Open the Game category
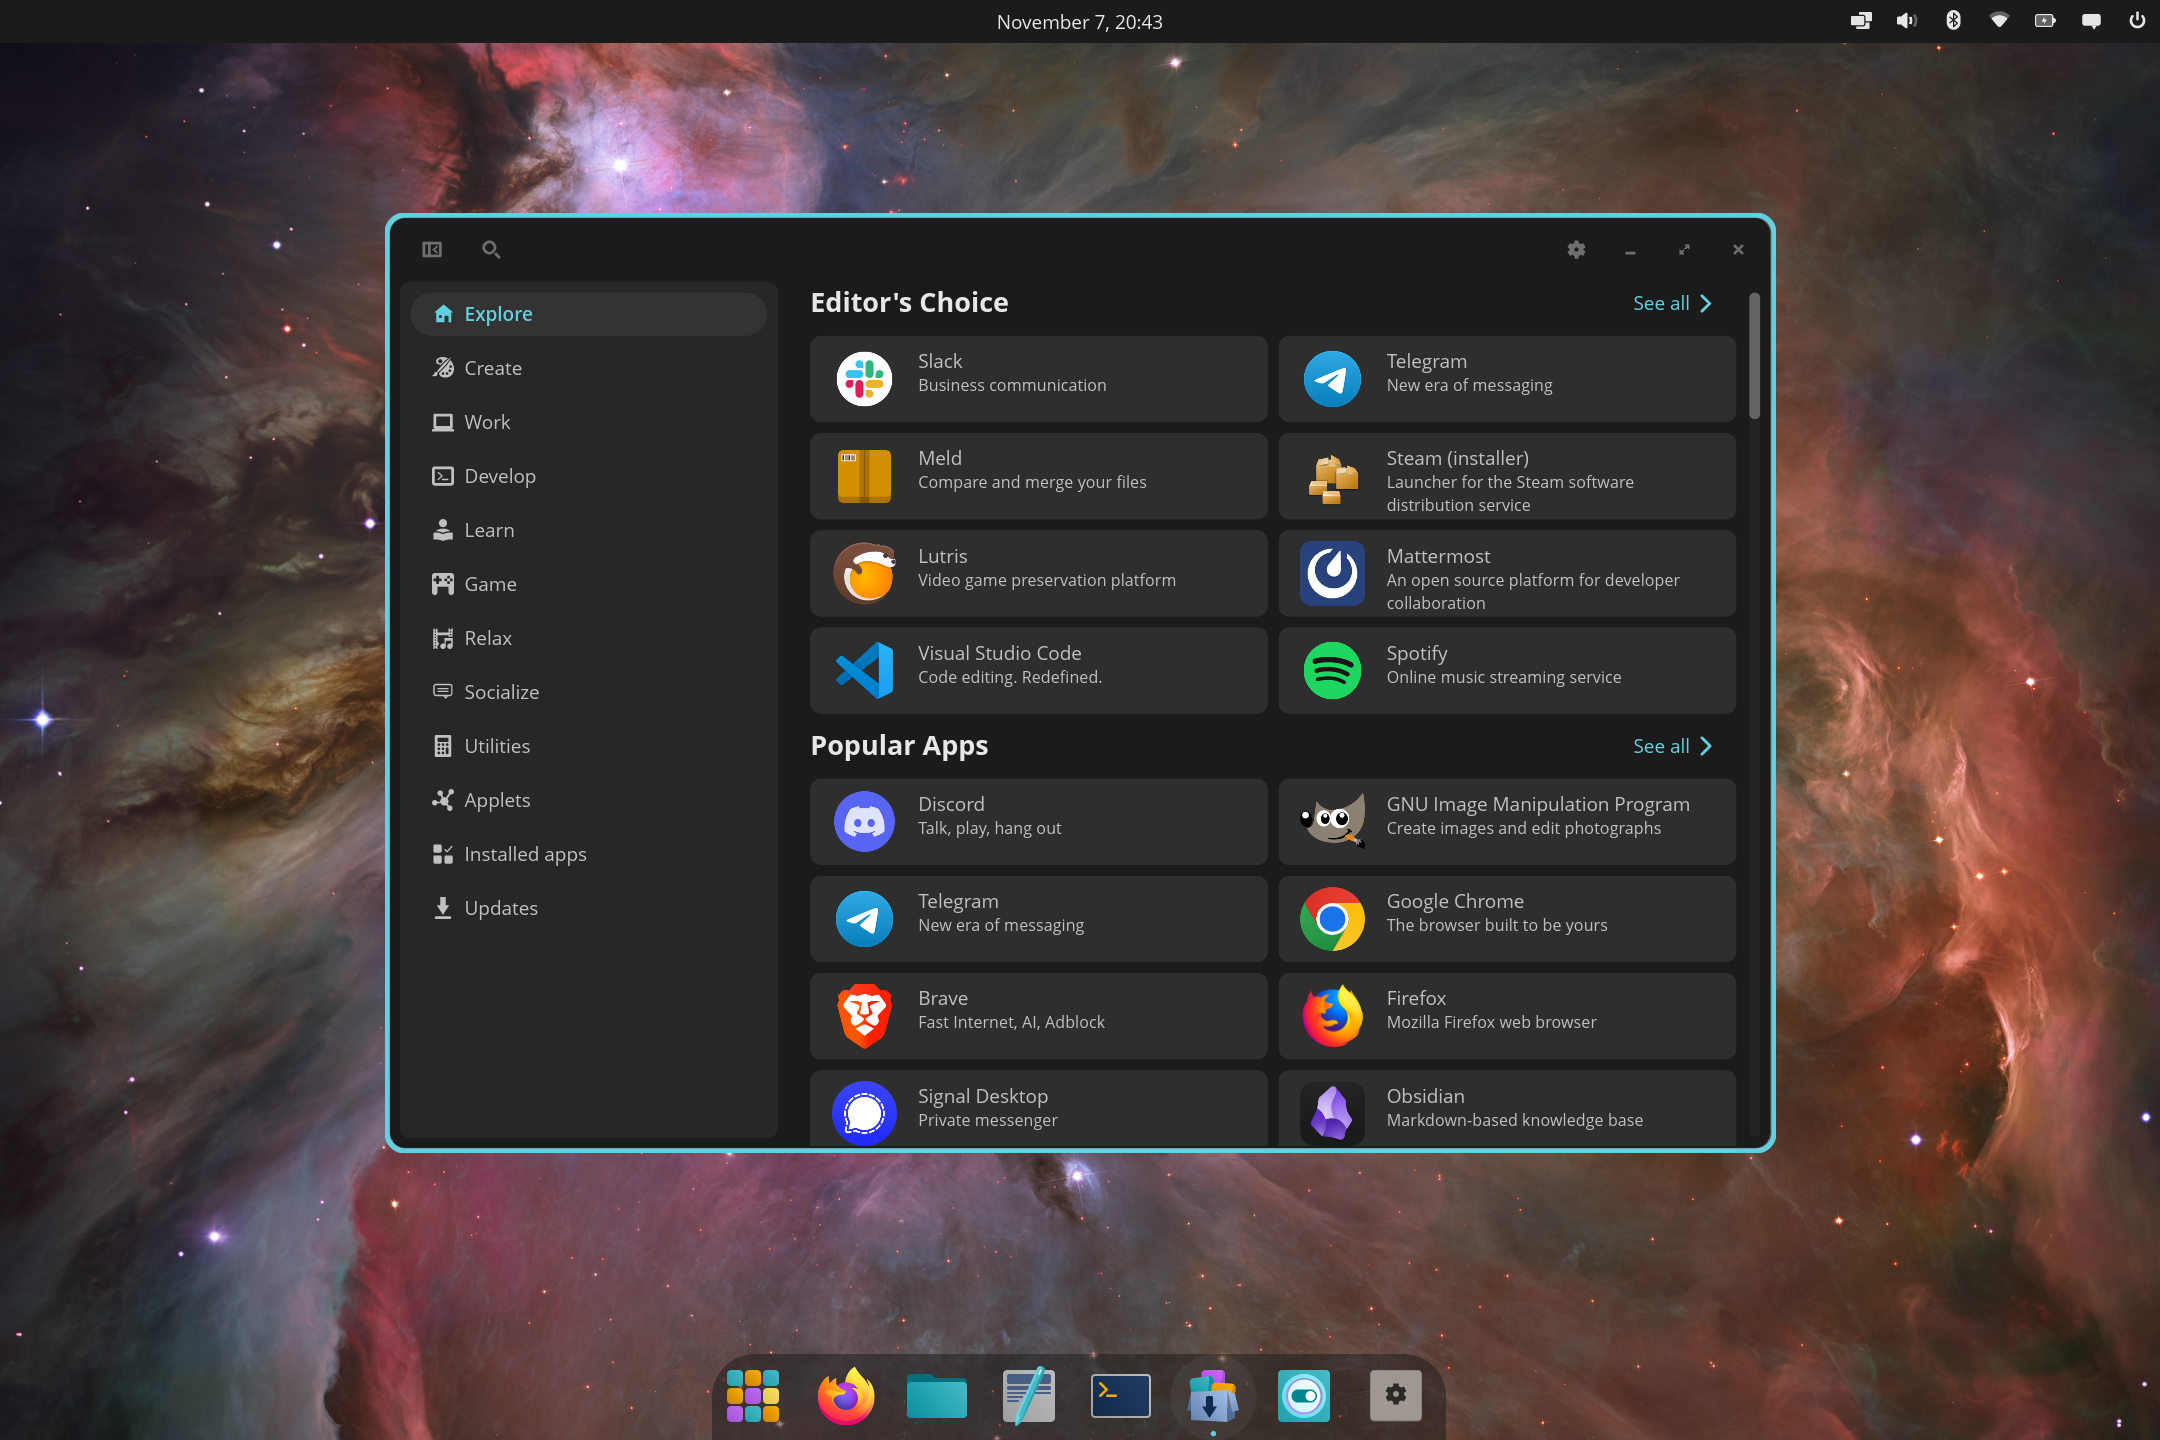 tap(490, 584)
